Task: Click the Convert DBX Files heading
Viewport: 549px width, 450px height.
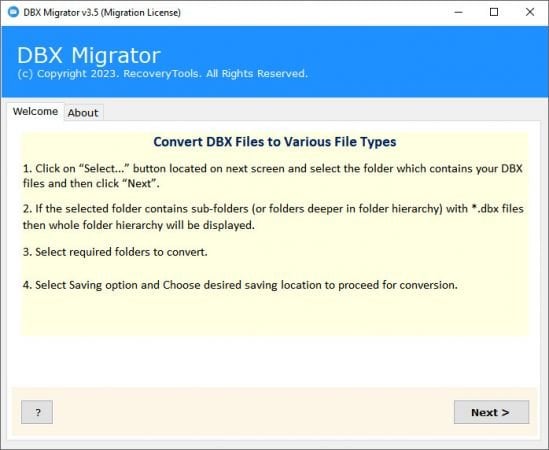Action: click(x=275, y=142)
